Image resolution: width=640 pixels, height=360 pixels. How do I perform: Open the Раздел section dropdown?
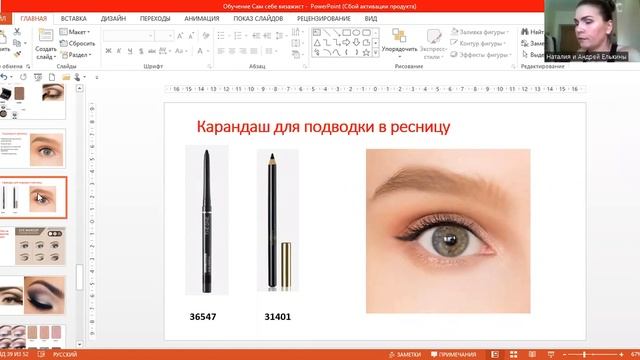(76, 55)
